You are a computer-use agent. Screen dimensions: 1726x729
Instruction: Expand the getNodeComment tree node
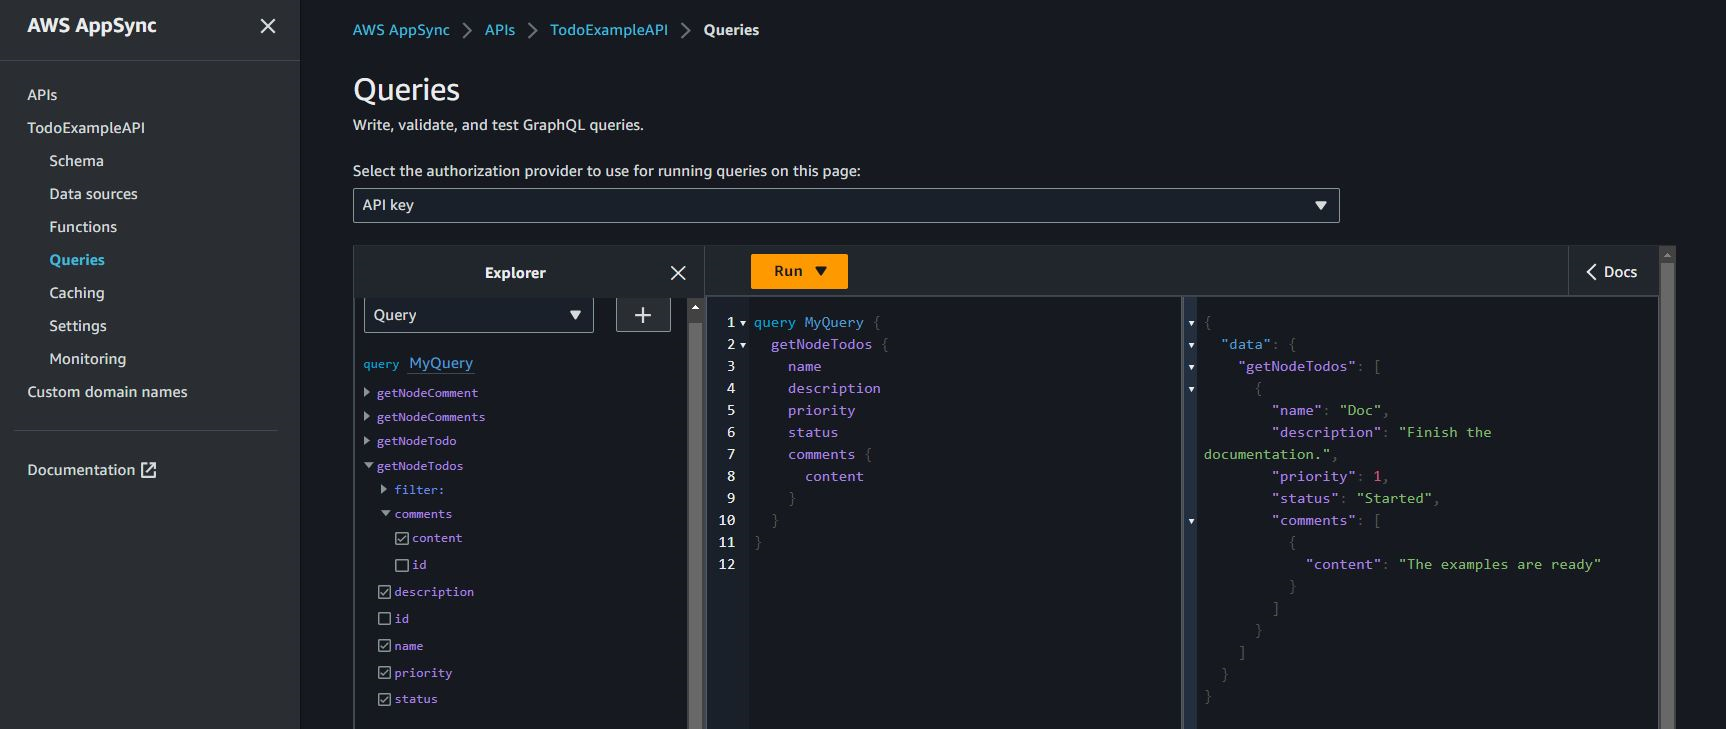click(x=367, y=393)
